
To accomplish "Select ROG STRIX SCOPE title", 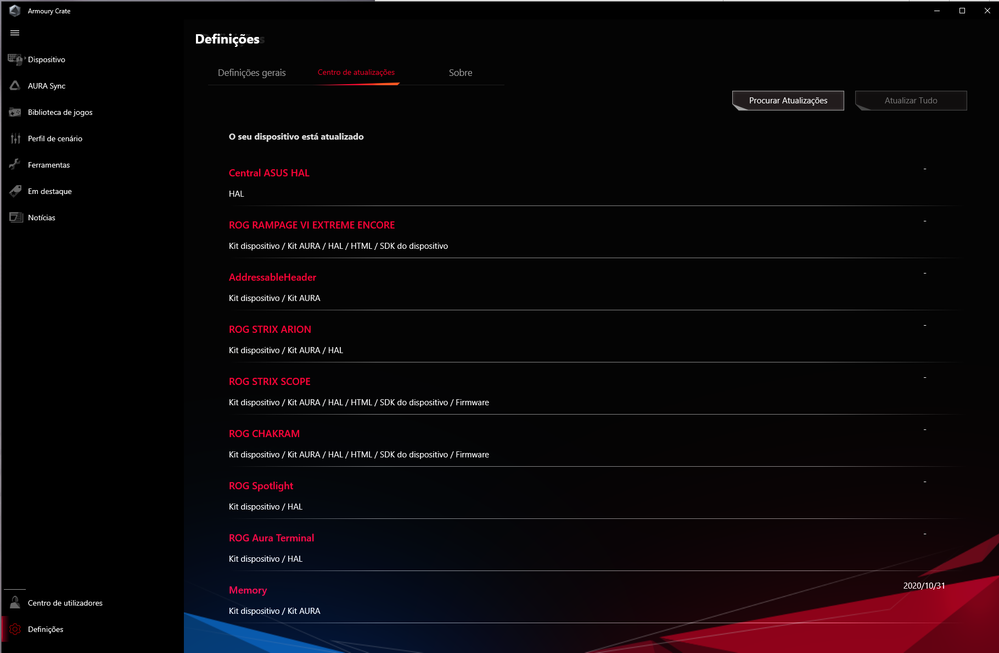I will 270,382.
